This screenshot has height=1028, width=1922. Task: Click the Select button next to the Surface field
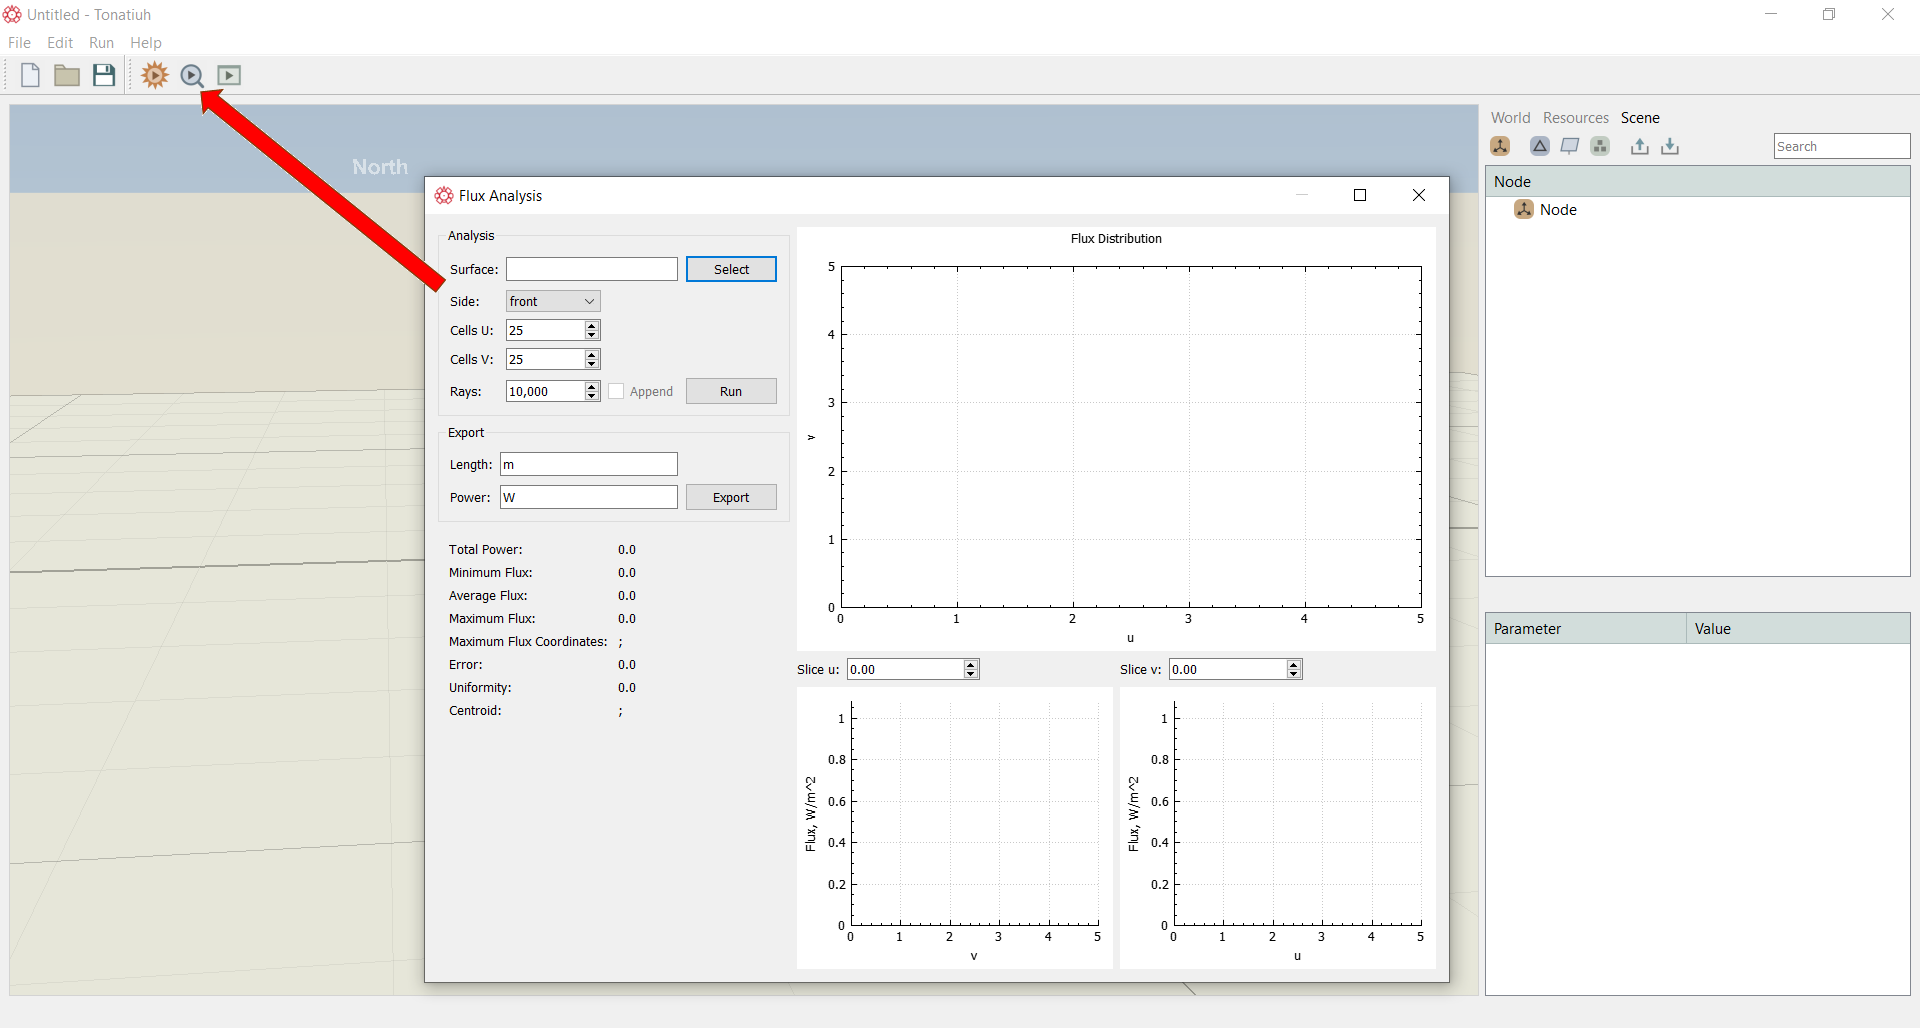[x=731, y=269]
